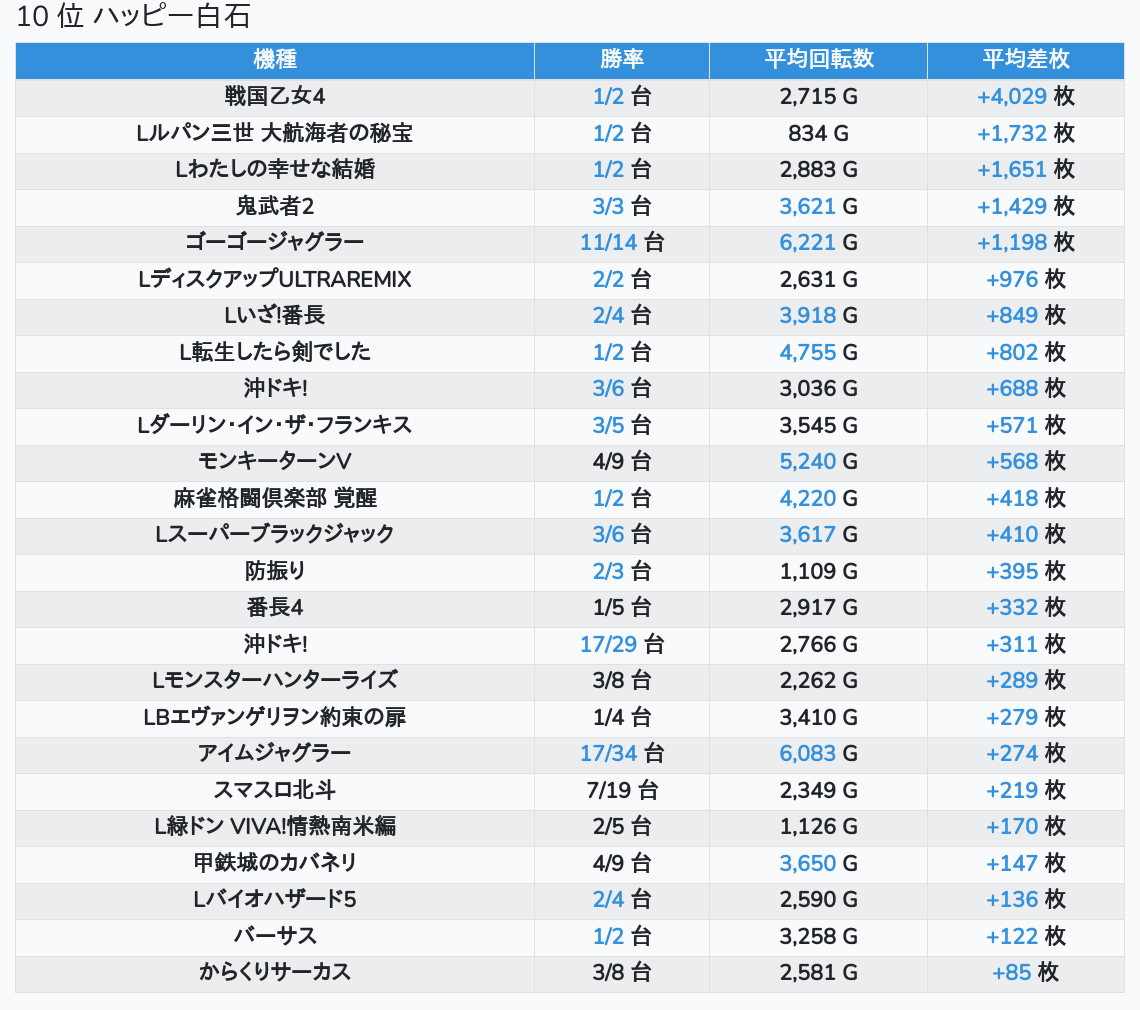Select machine name 鬼武者2
Image resolution: width=1140 pixels, height=1010 pixels.
(275, 206)
